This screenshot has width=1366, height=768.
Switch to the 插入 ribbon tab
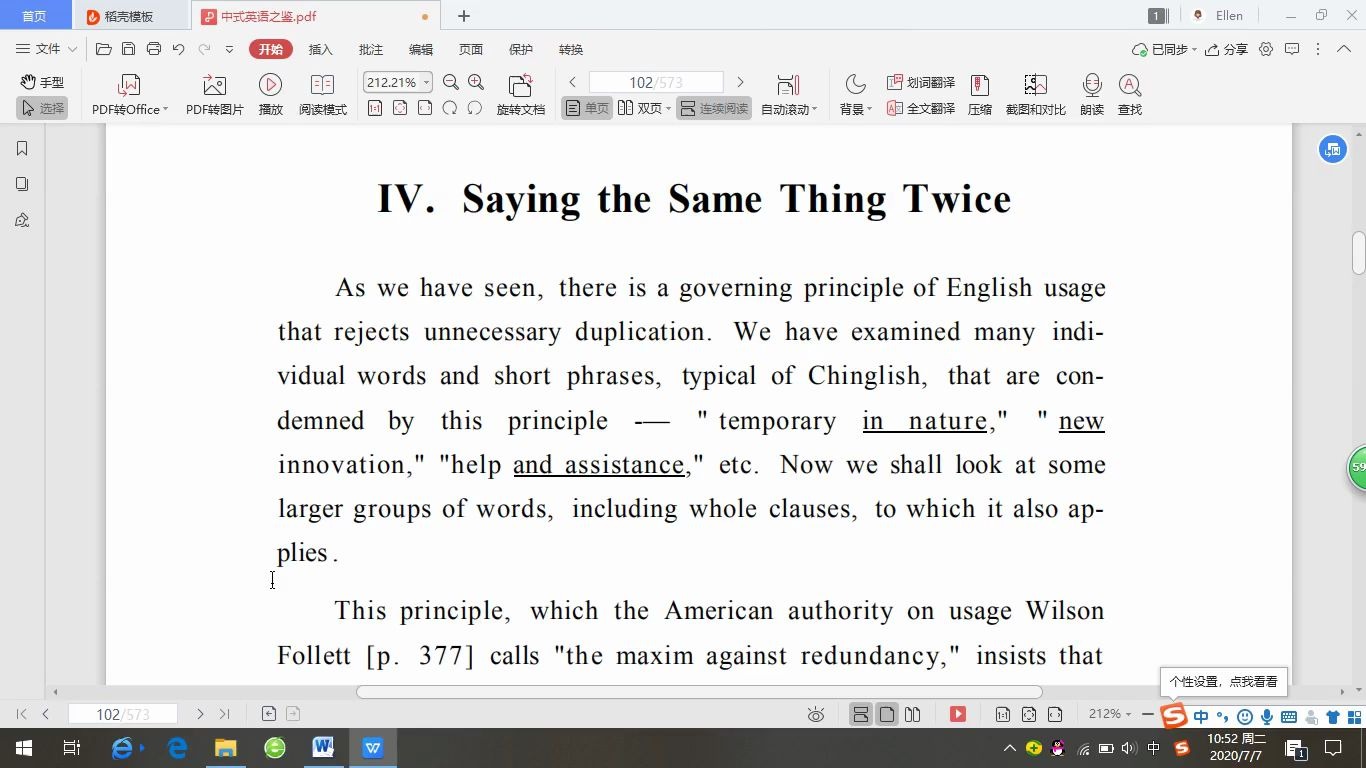point(320,49)
